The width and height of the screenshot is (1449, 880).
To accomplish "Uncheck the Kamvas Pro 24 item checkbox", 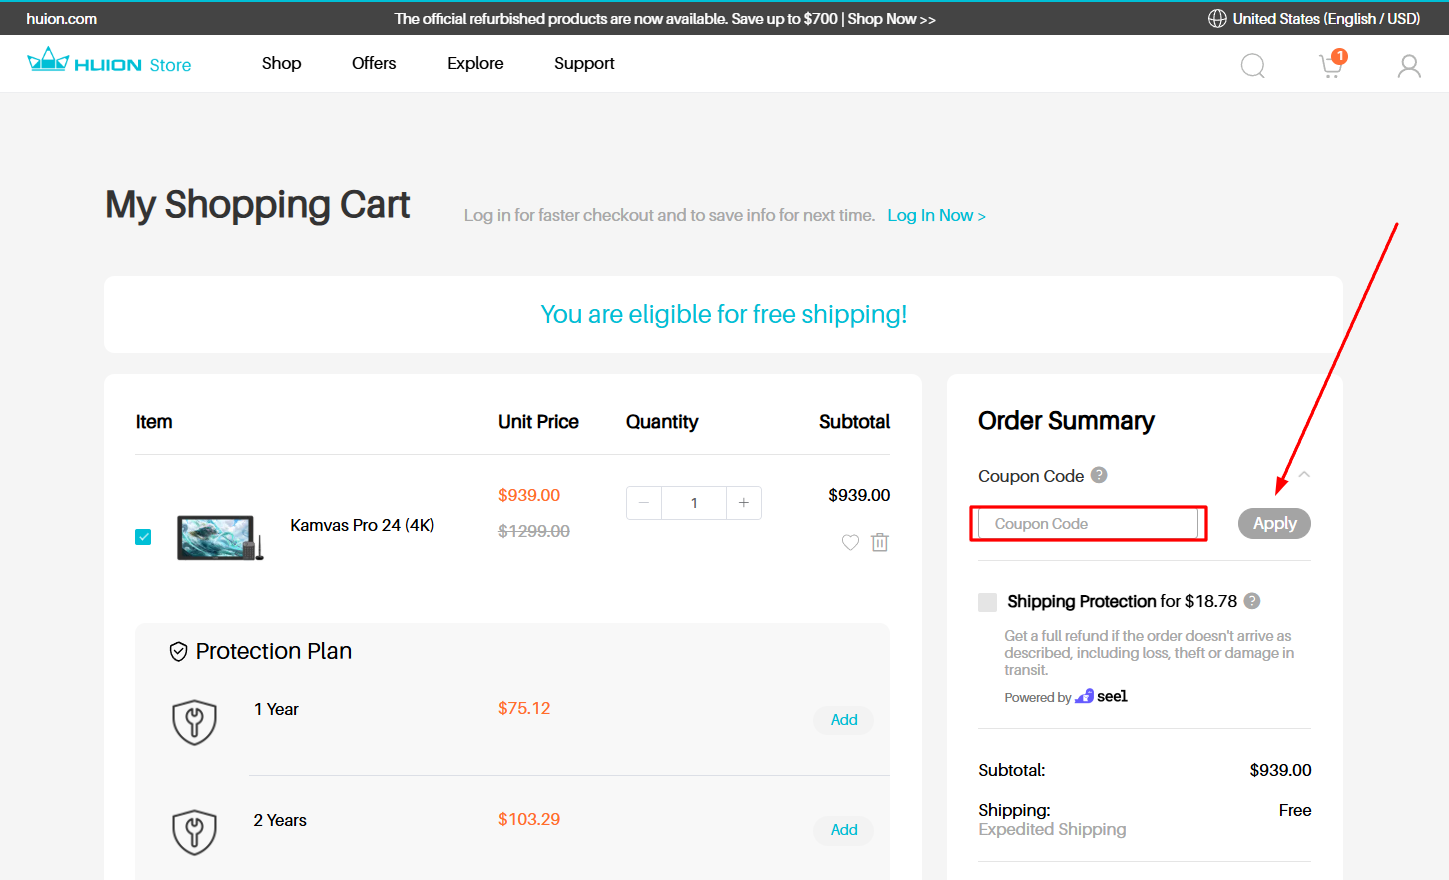I will 143,537.
